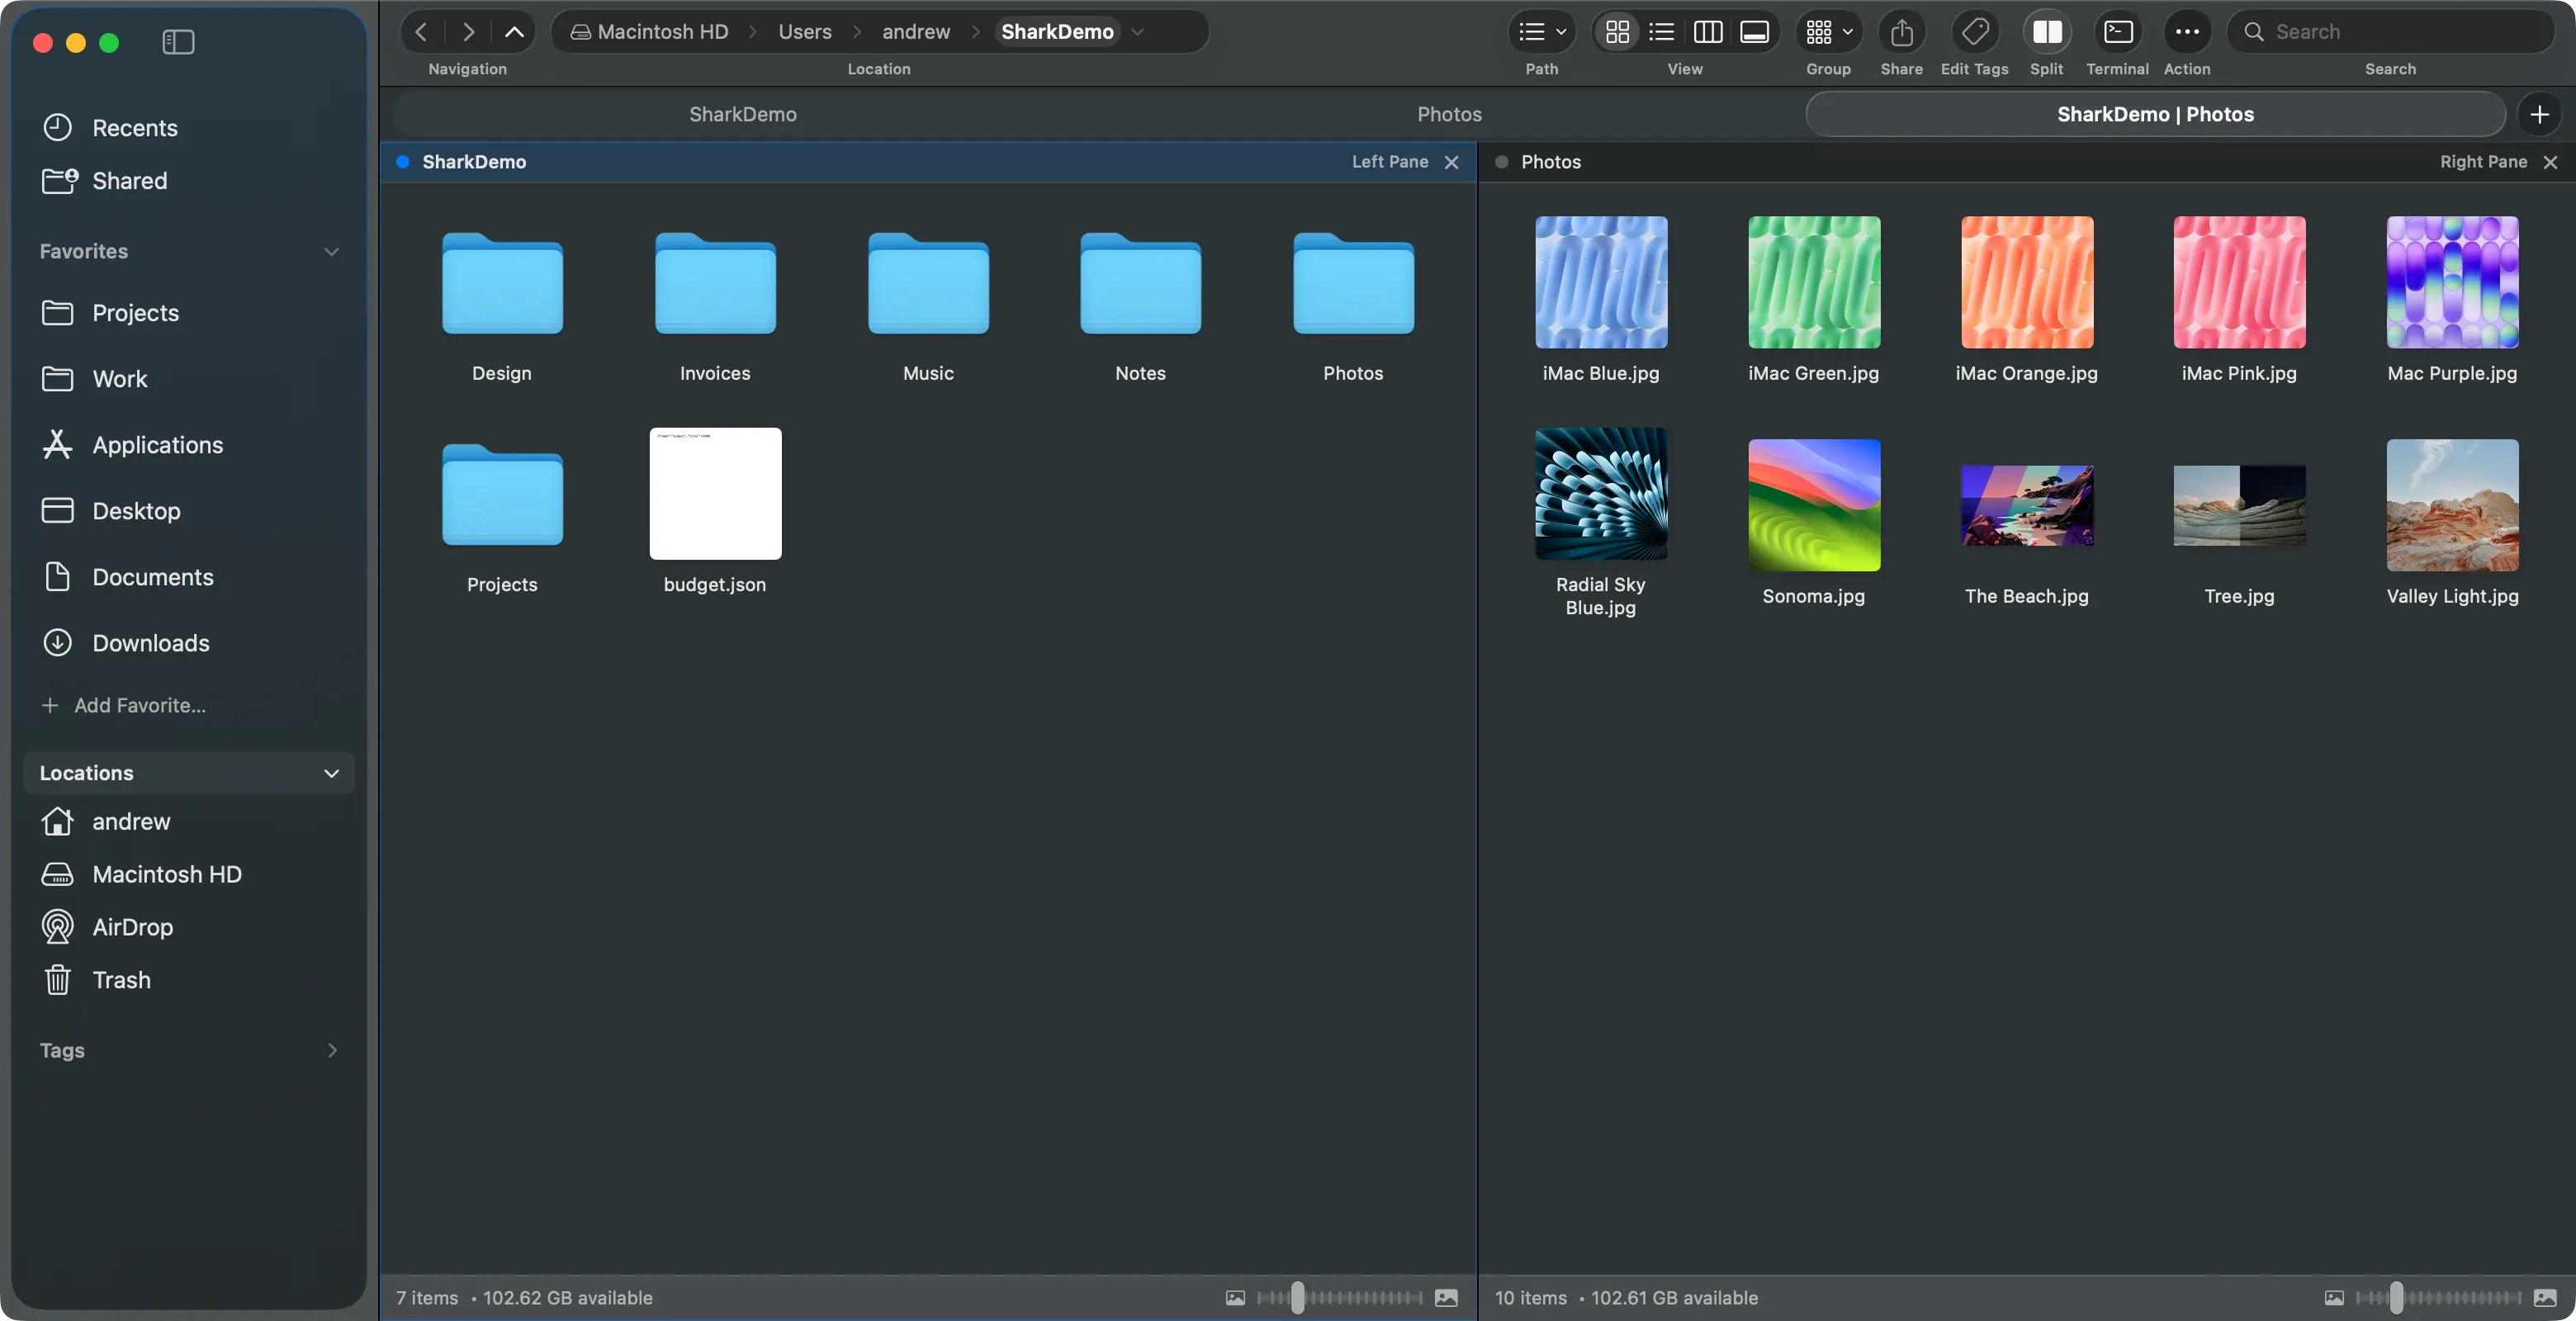The width and height of the screenshot is (2576, 1321).
Task: Open the Path dropdown menu
Action: pos(1542,32)
